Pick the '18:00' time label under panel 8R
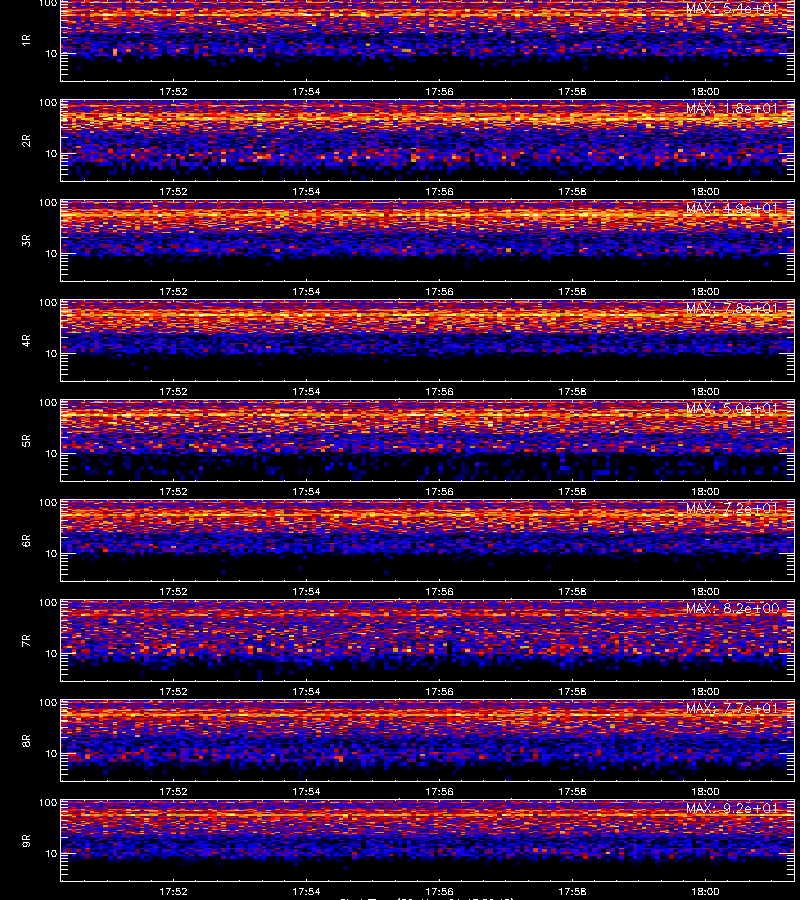Viewport: 800px width, 900px height. tap(705, 792)
